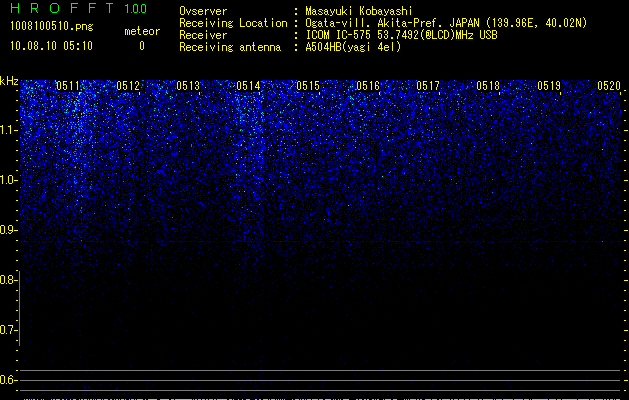Viewport: 629px width, 400px height.
Task: Click time marker 0515
Action: pyautogui.click(x=308, y=85)
